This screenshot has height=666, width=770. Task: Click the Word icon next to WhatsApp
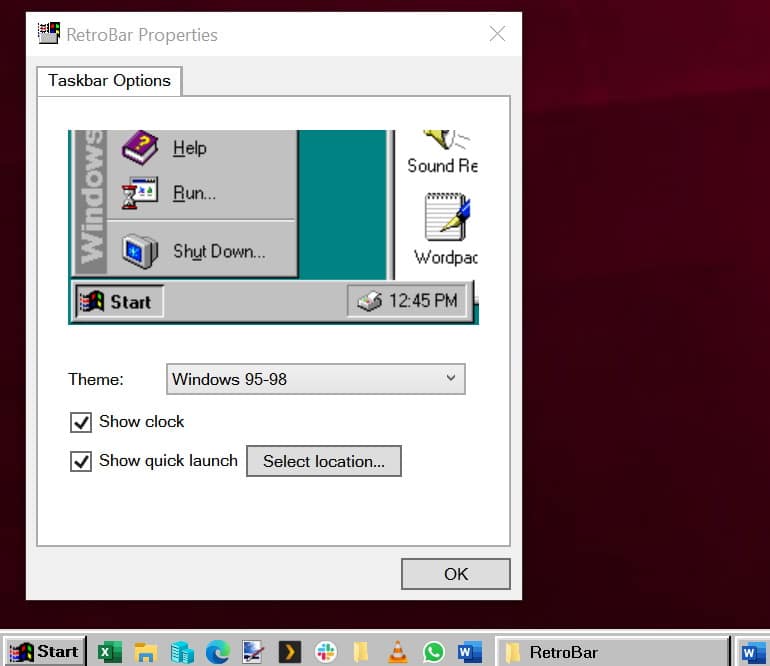[468, 652]
